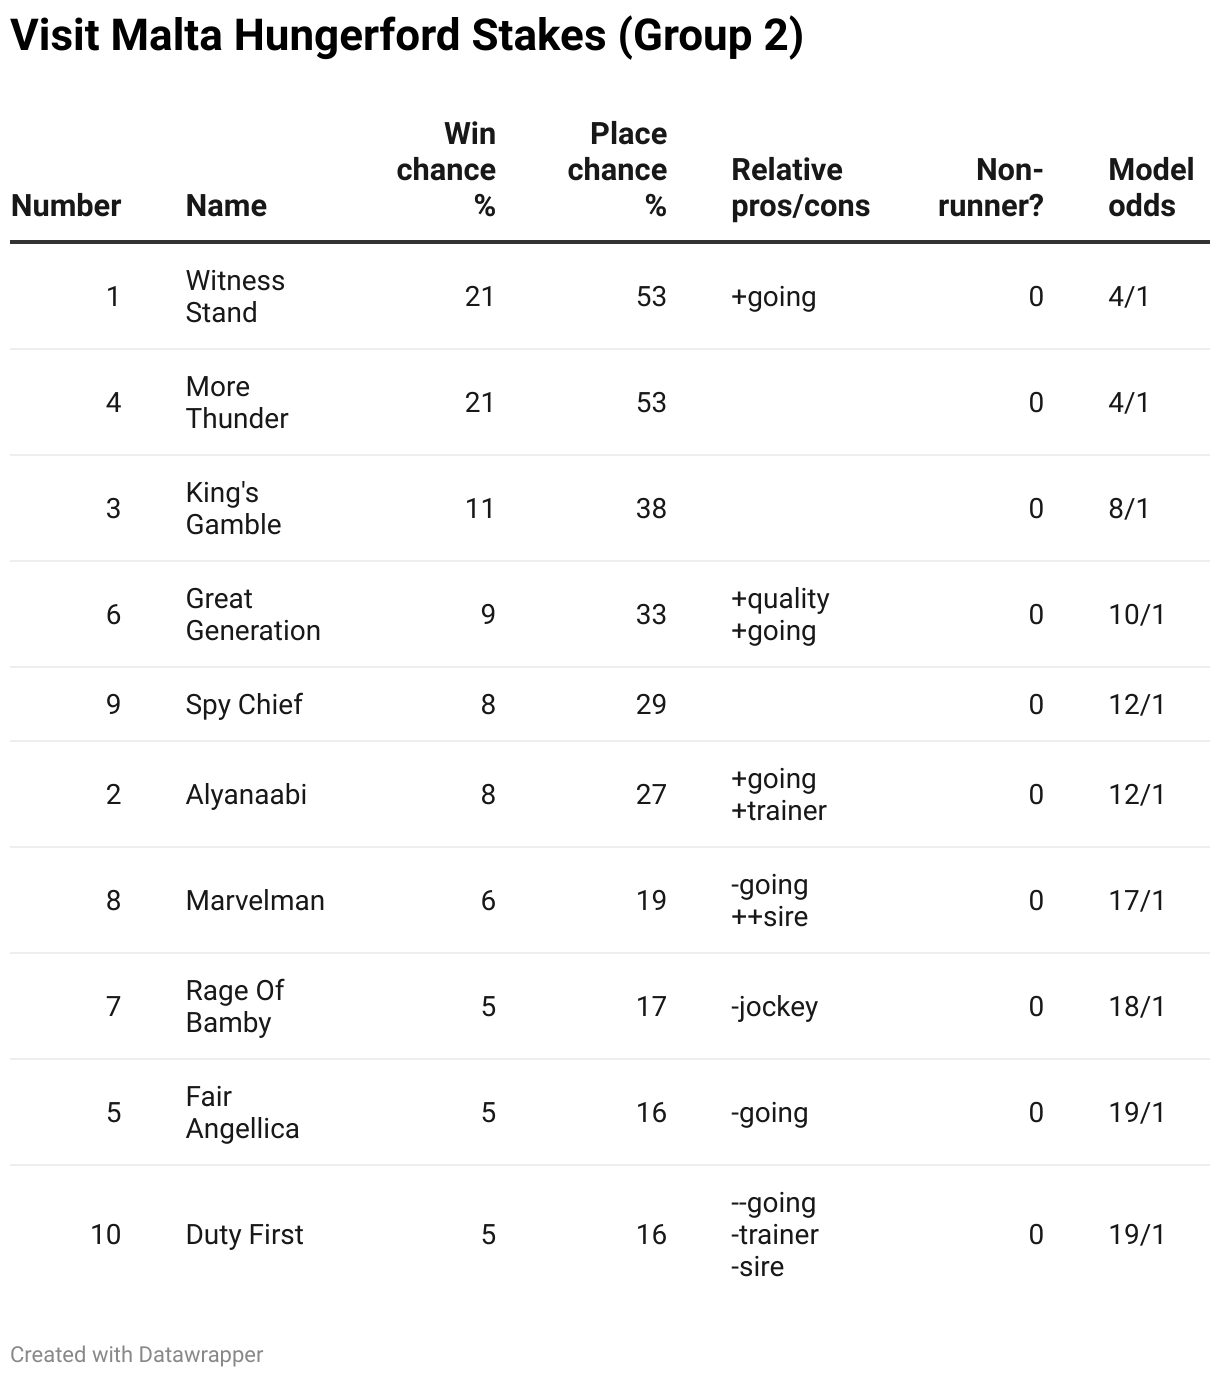Open the Created with Datawrapper link
1220x1378 pixels.
tap(137, 1355)
